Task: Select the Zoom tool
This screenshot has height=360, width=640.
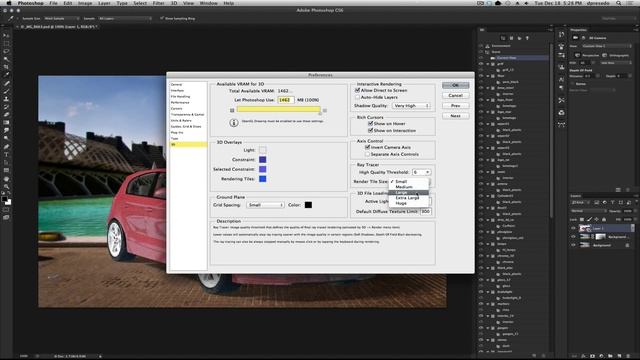Action: click(6, 187)
